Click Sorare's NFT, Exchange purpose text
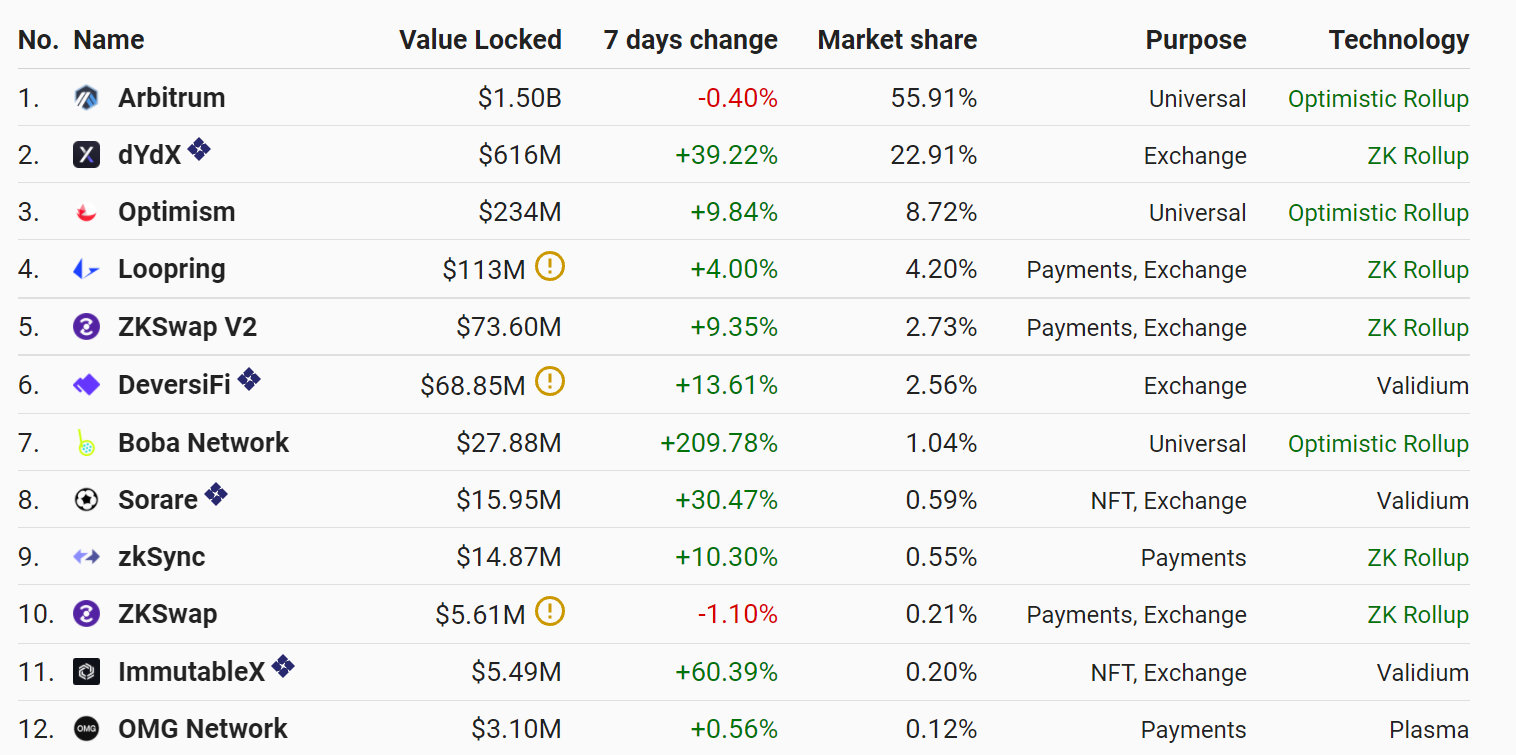Screen dimensions: 1516x755 (1169, 501)
